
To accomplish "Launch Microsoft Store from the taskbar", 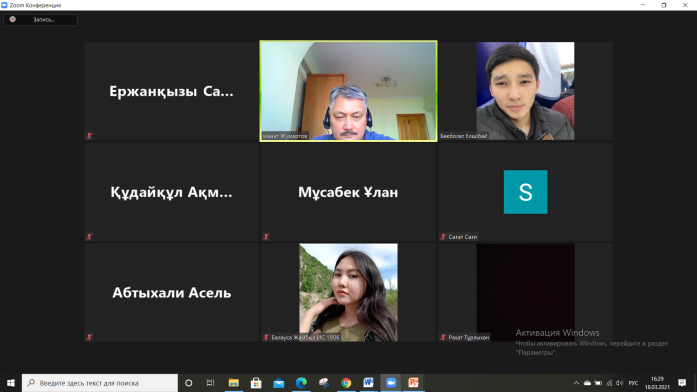I will click(x=256, y=383).
